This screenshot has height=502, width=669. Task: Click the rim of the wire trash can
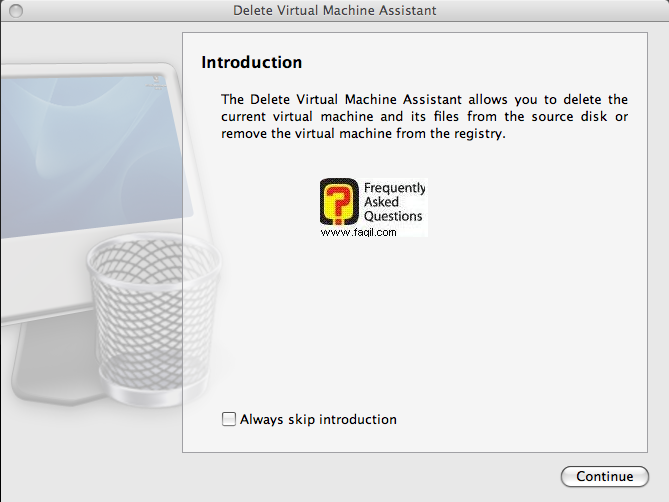154,252
